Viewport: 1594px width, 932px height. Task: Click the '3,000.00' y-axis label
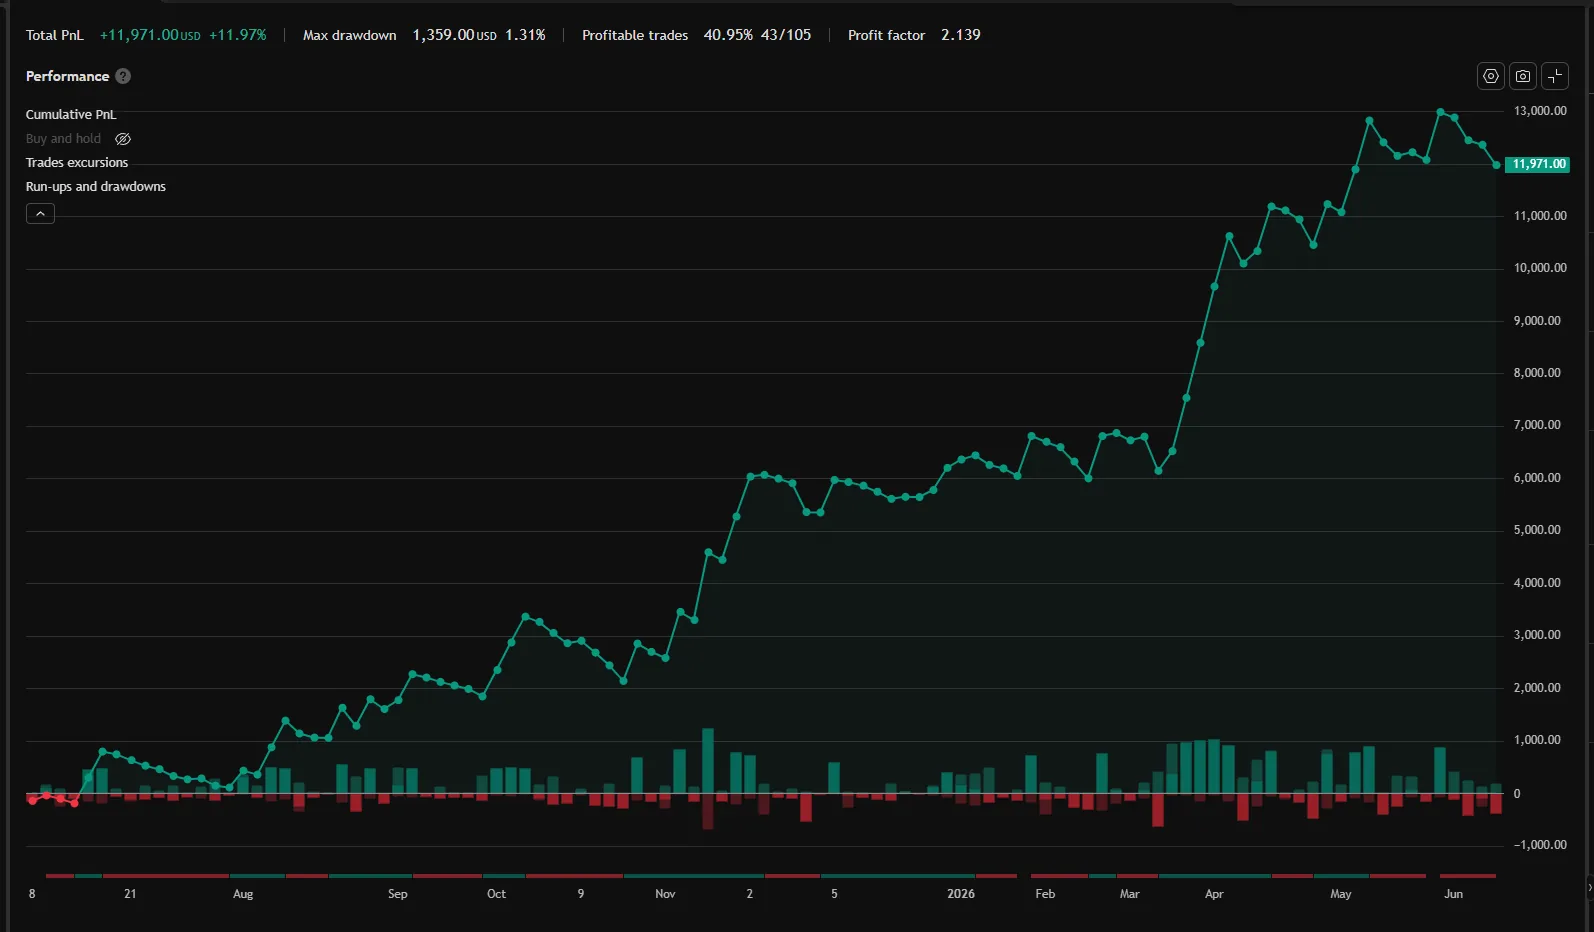1537,635
